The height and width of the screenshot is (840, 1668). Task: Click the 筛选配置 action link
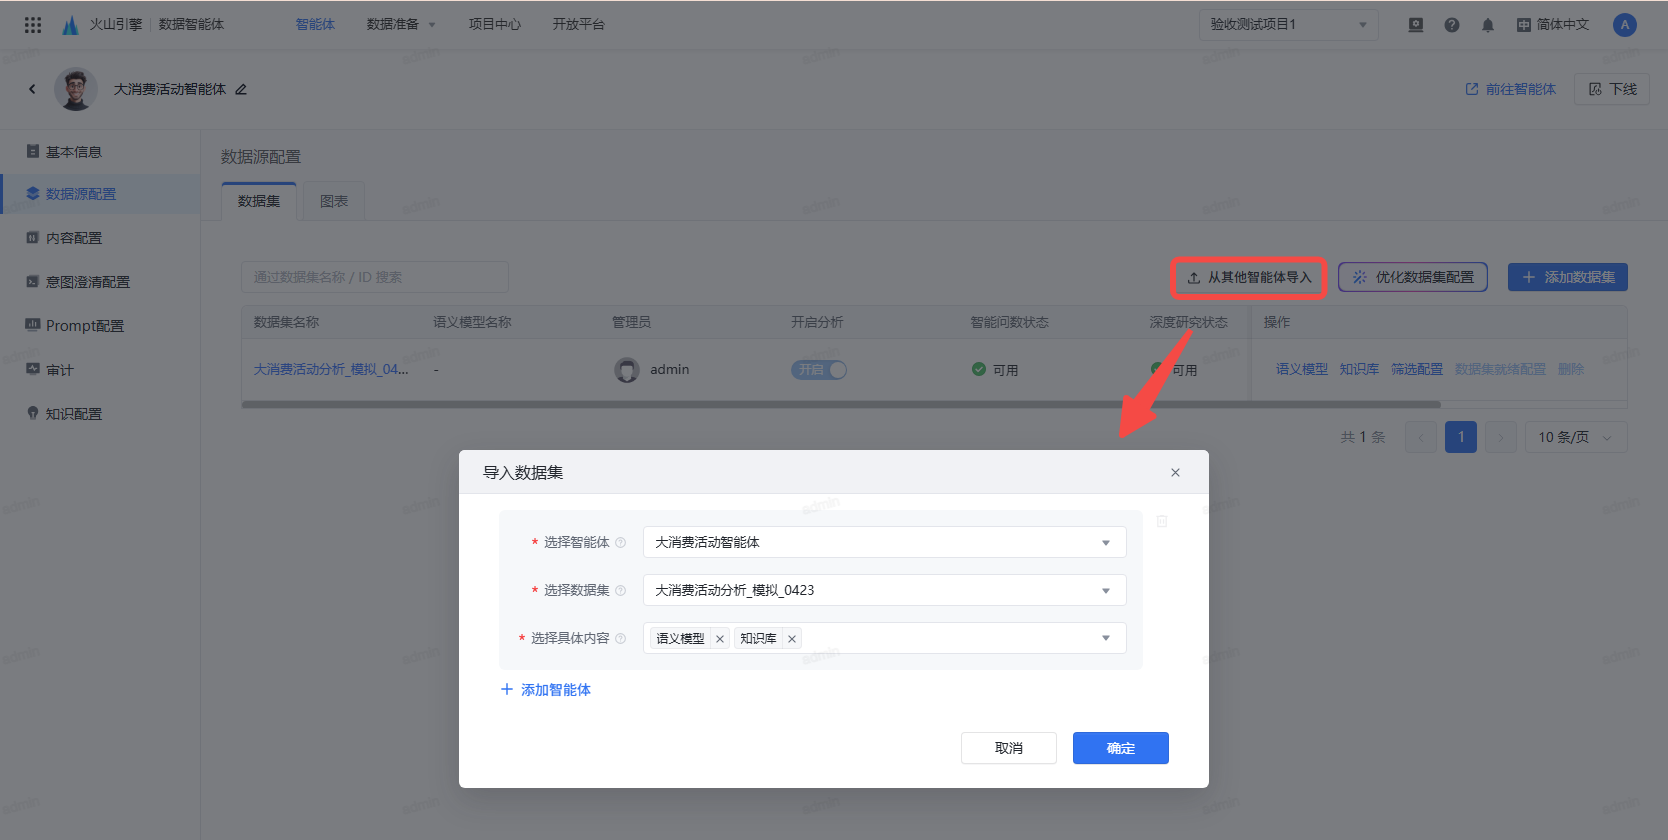coord(1417,370)
